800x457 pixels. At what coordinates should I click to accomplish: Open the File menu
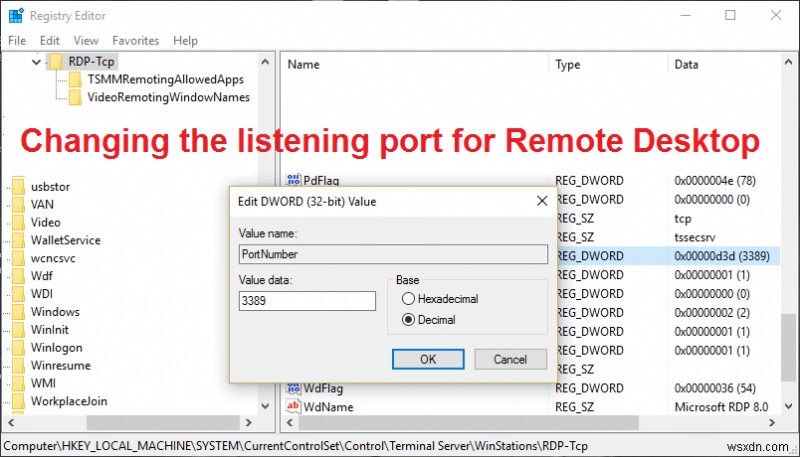(x=17, y=41)
